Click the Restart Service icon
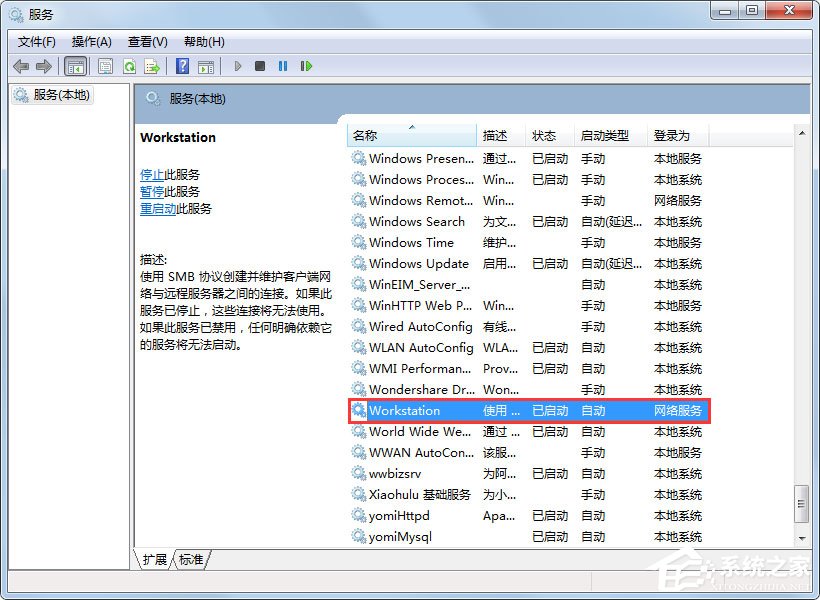Image resolution: width=820 pixels, height=600 pixels. 306,66
